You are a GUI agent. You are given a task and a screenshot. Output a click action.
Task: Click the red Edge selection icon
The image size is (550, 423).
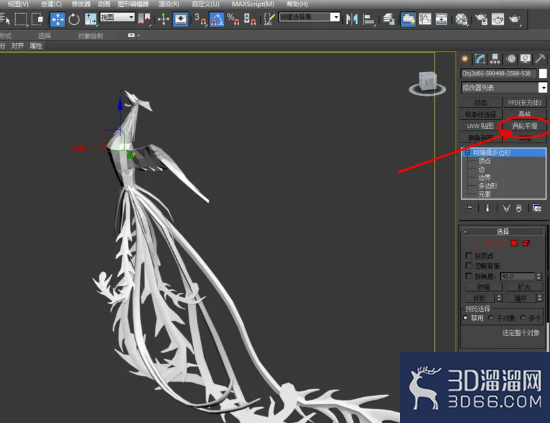tap(489, 243)
